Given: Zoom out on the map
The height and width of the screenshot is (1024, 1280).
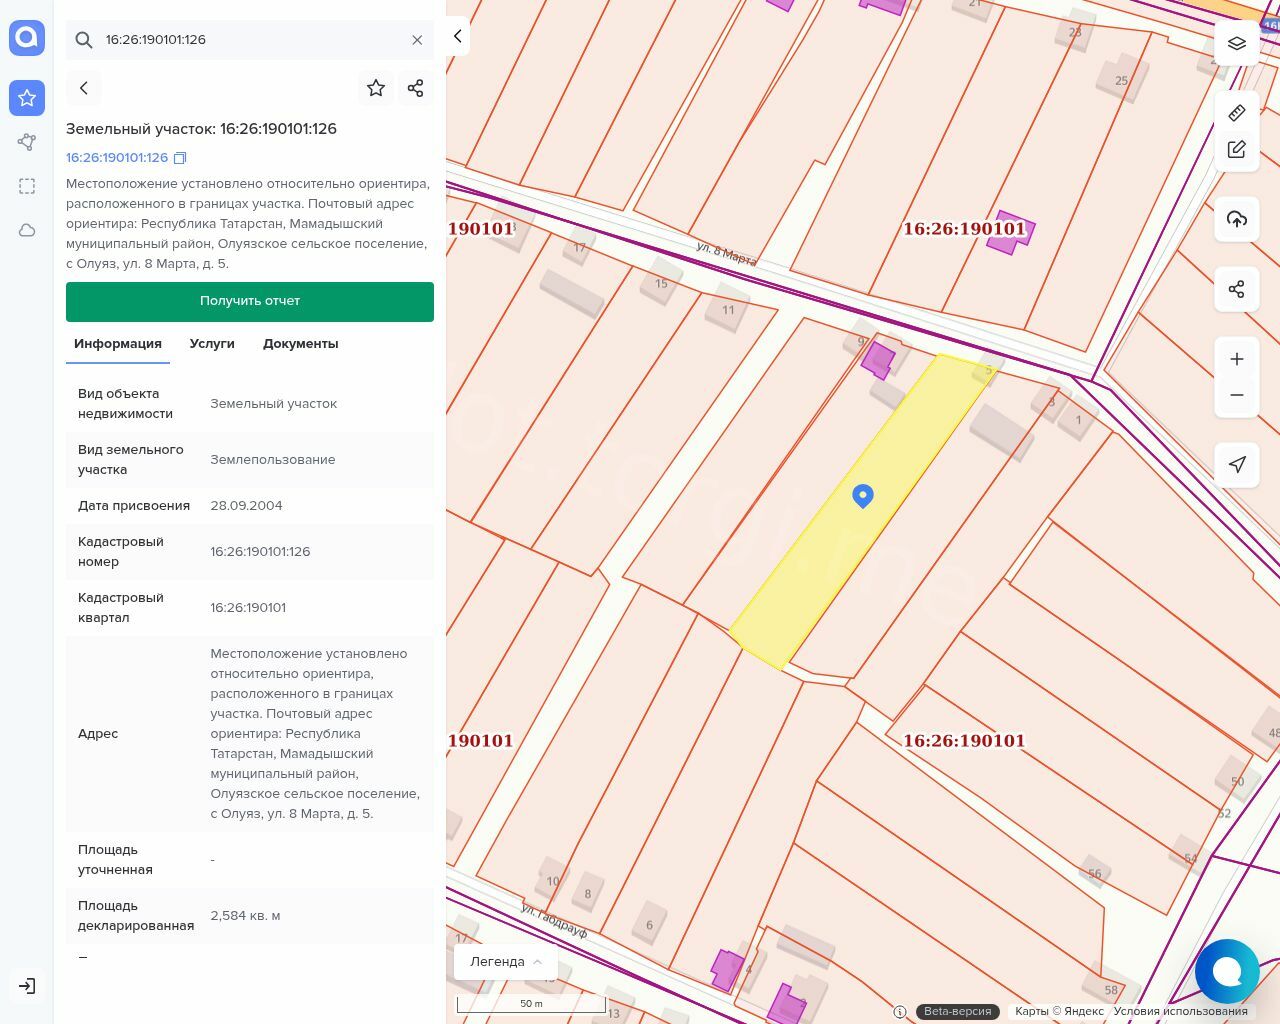Looking at the screenshot, I should (1237, 395).
